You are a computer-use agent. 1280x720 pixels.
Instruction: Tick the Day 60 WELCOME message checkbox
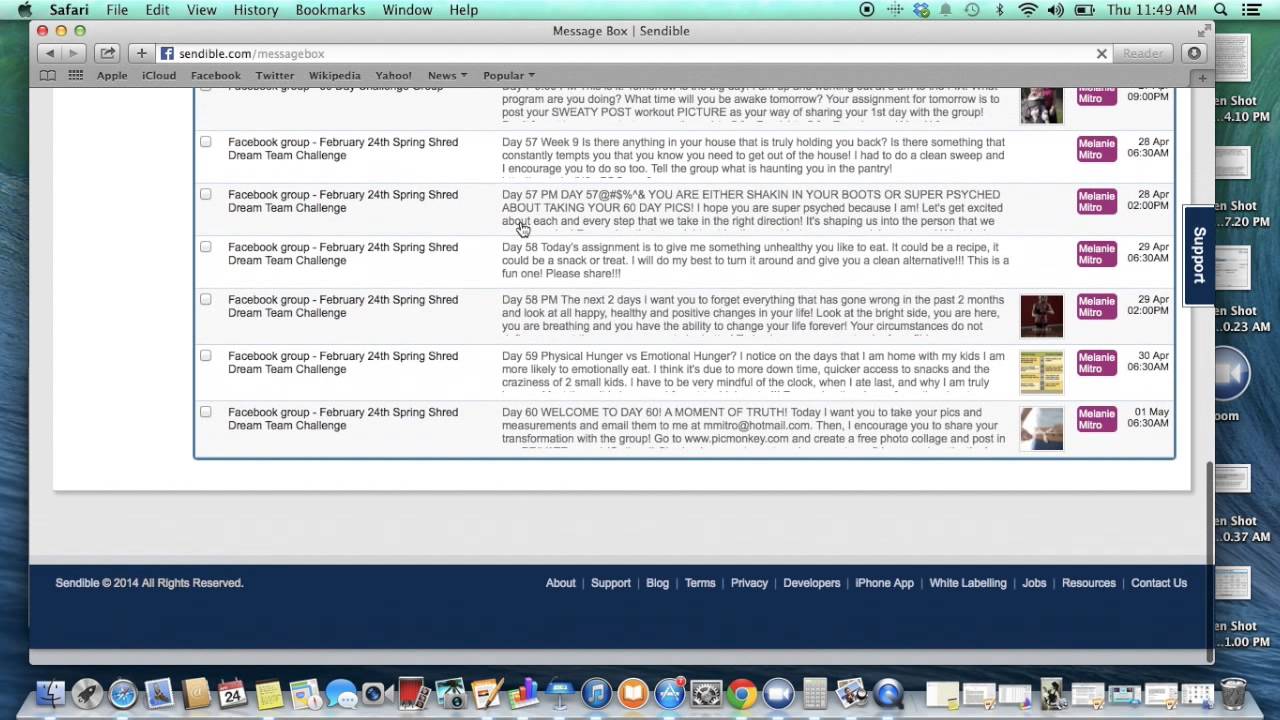tap(205, 411)
